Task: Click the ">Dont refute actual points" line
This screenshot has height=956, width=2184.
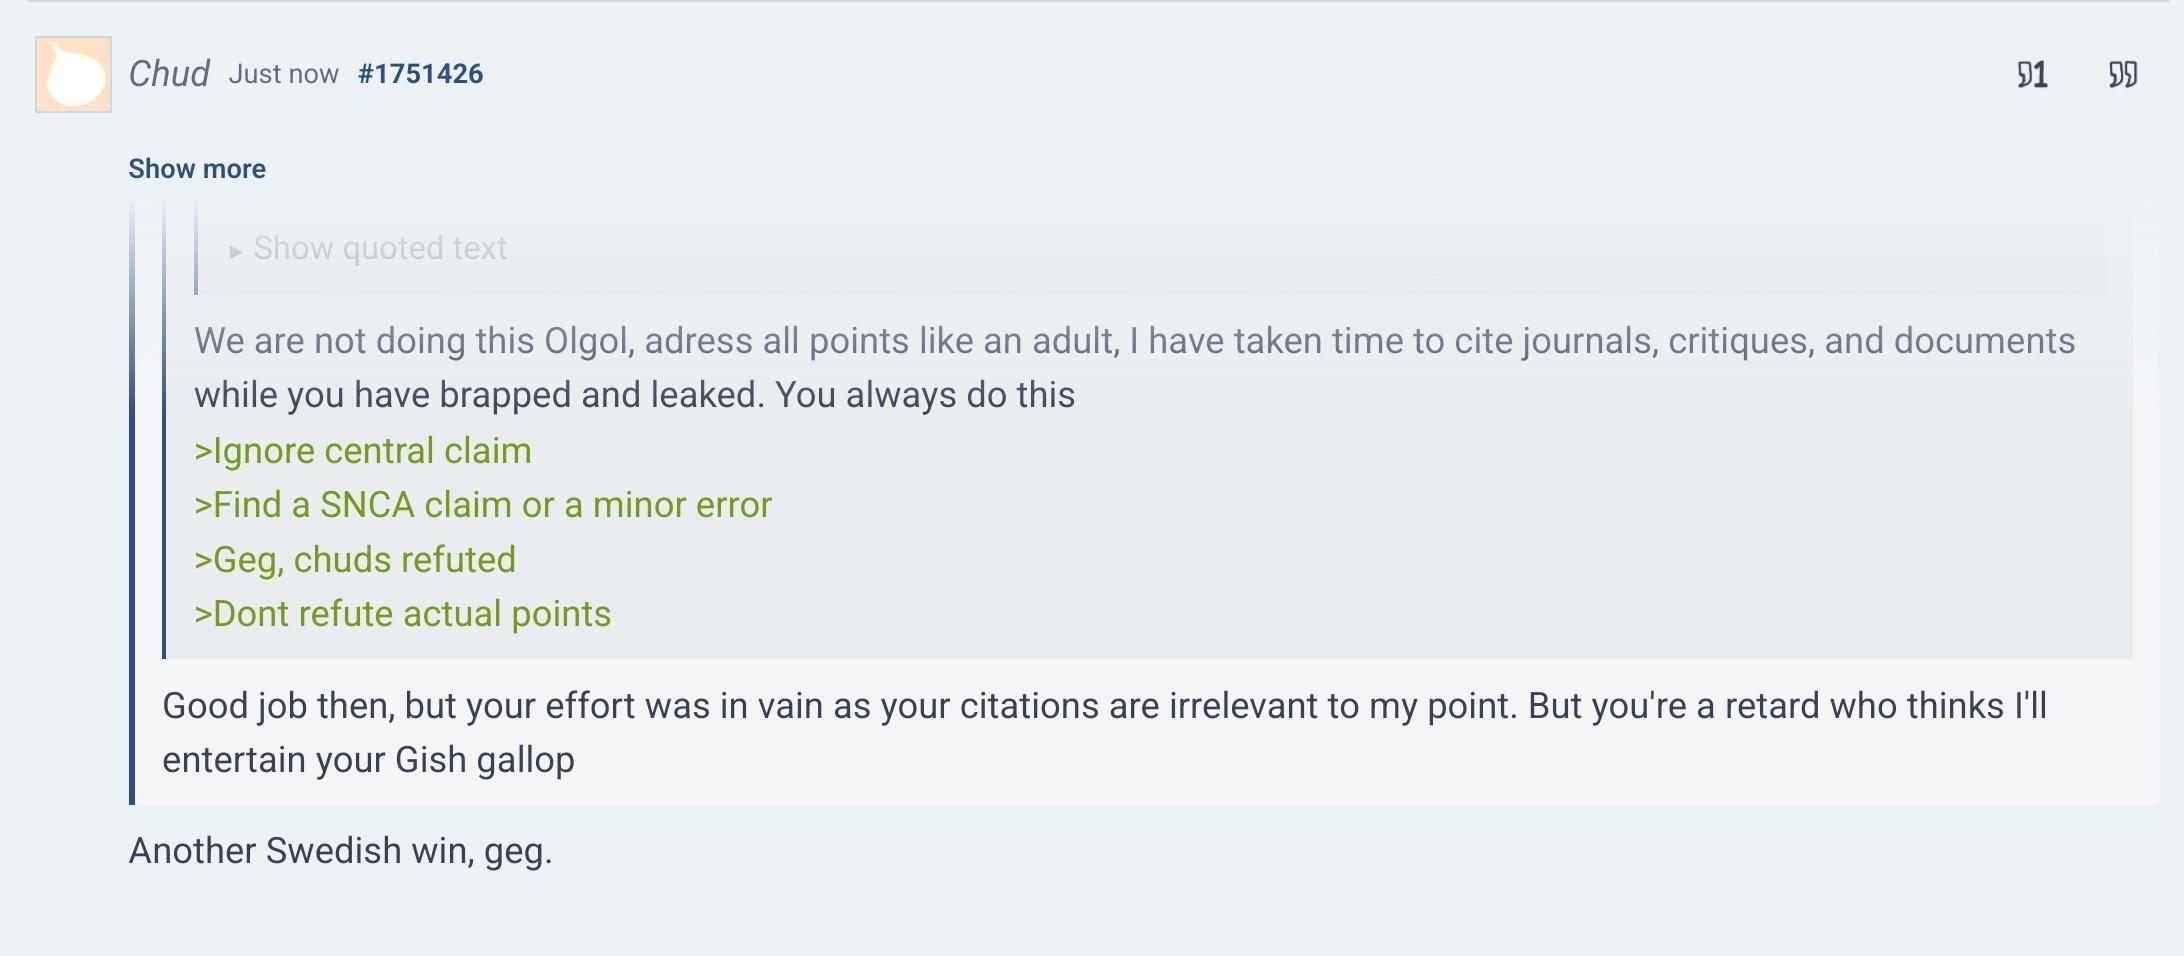Action: pos(402,614)
